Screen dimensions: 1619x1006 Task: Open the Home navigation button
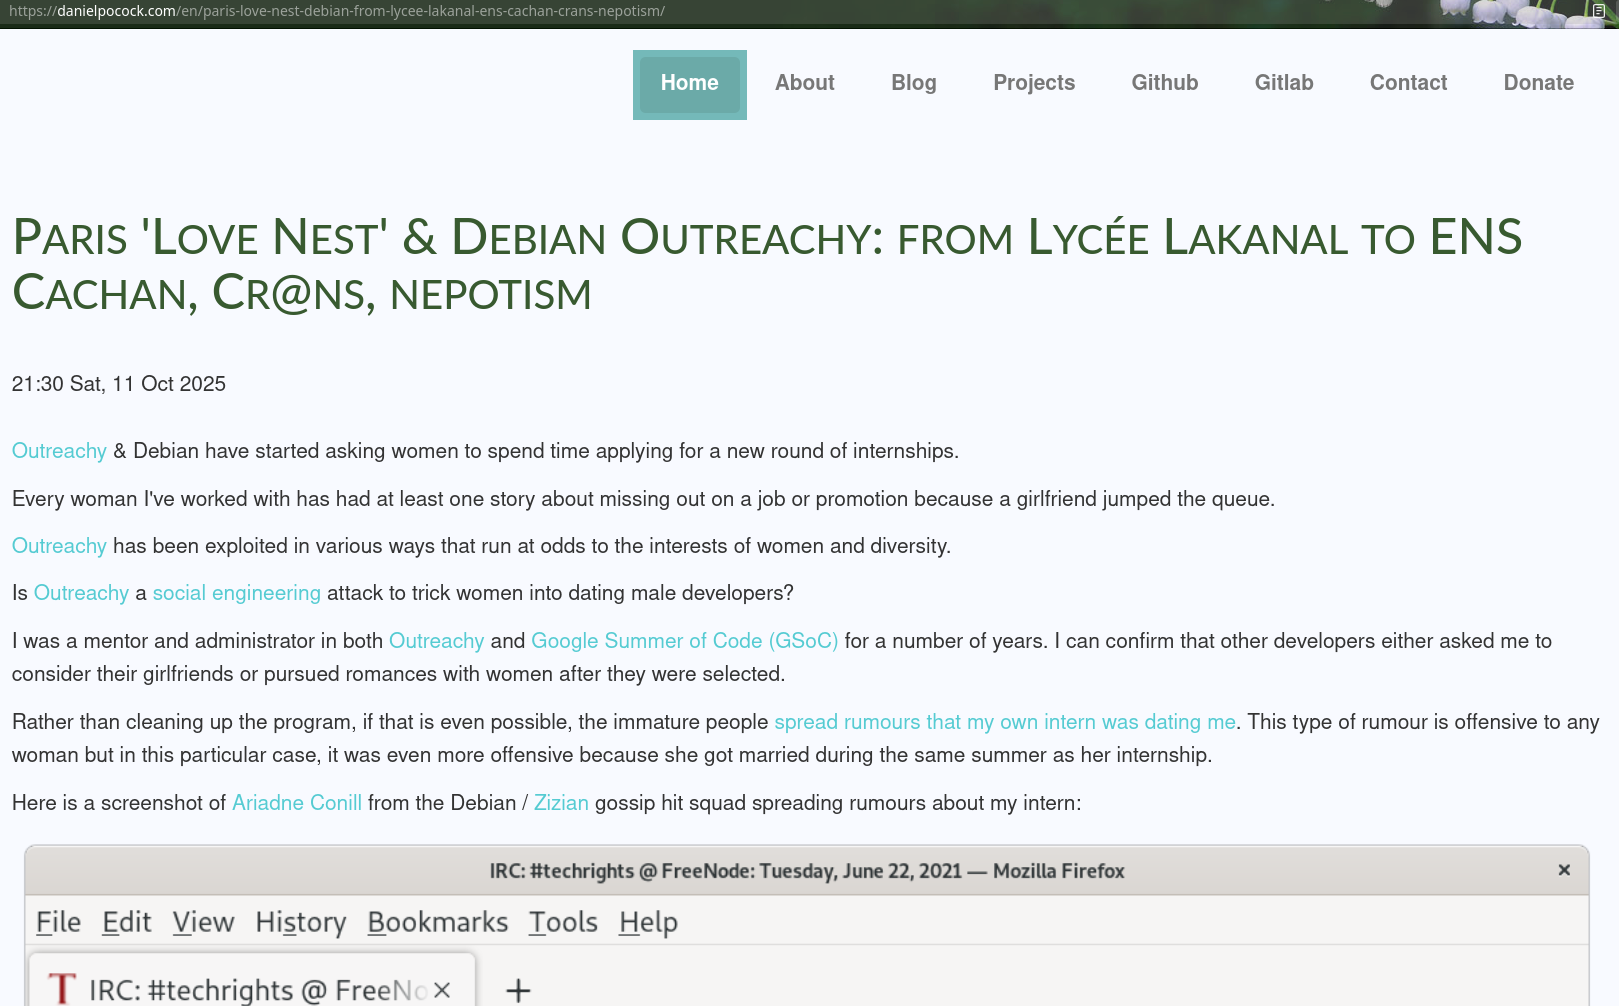coord(689,84)
